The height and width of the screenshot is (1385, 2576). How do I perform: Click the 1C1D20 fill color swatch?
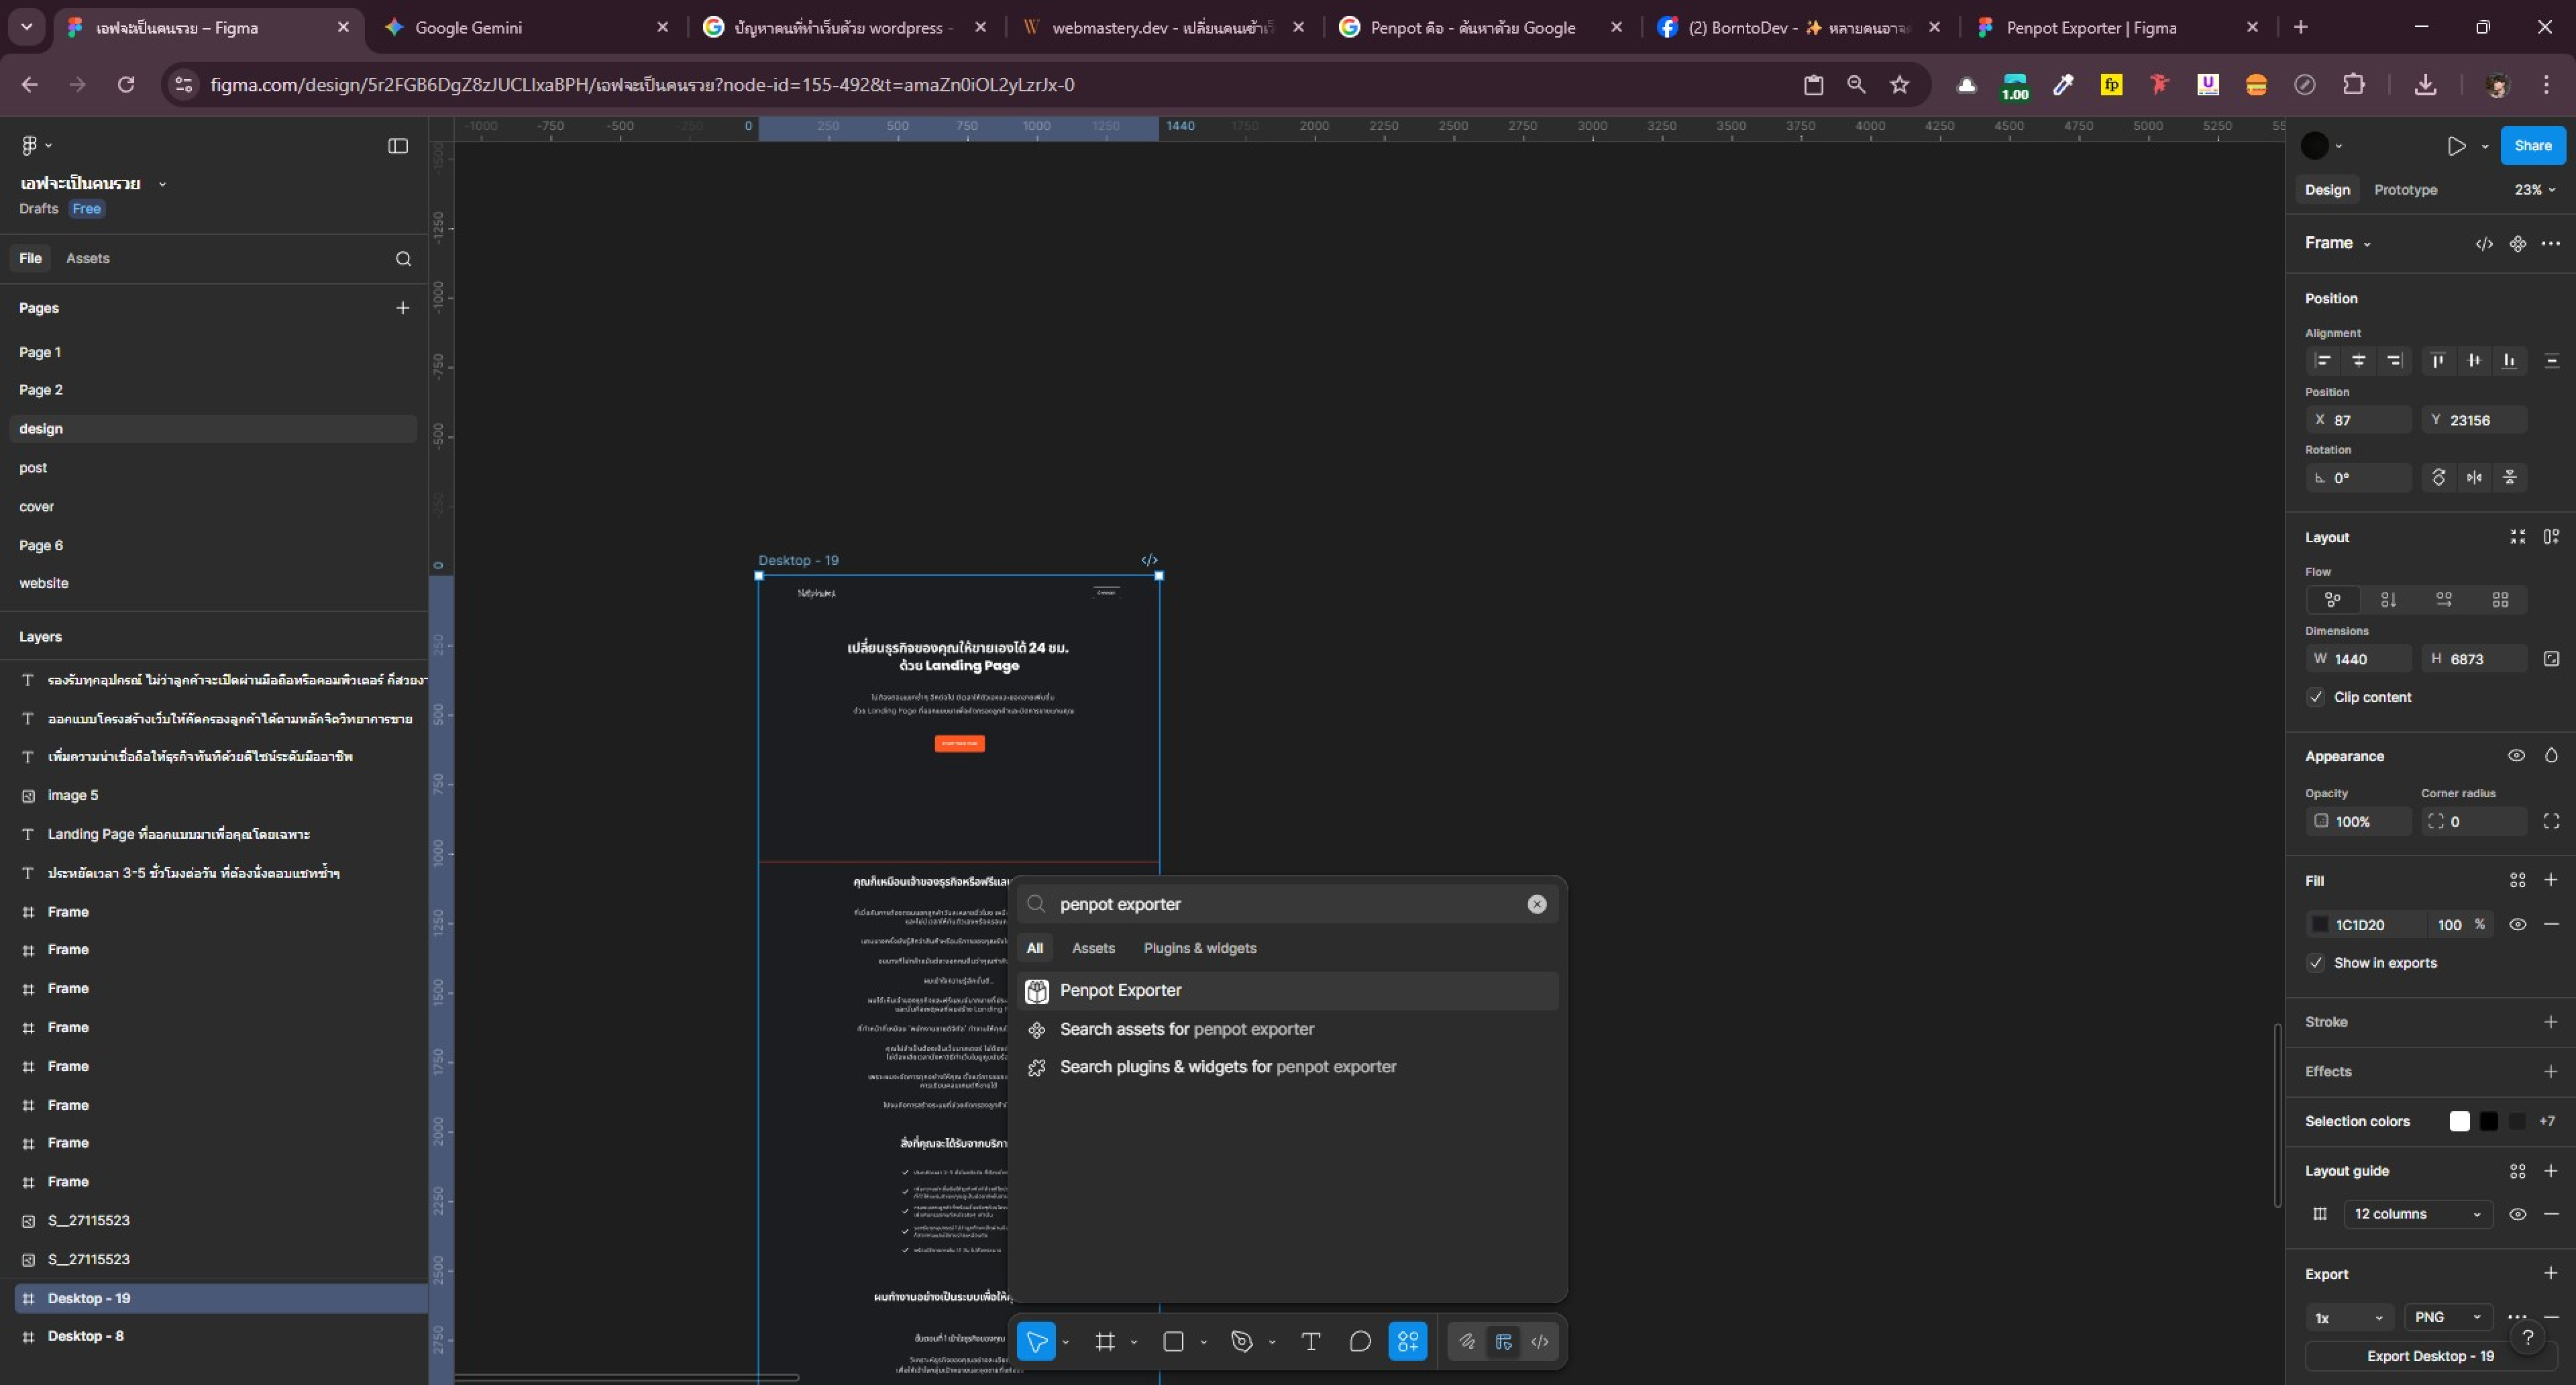point(2321,925)
